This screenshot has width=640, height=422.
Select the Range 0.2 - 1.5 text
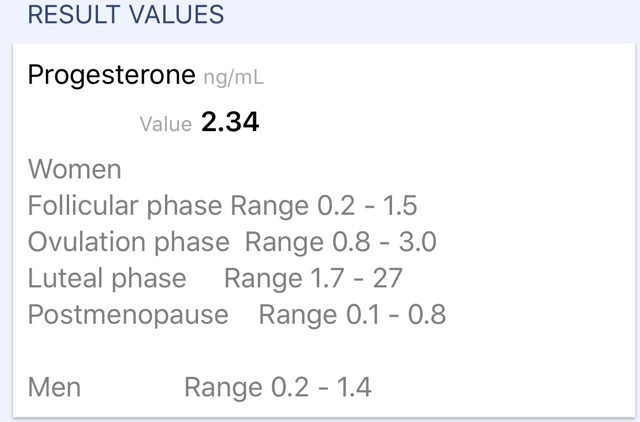tap(324, 205)
